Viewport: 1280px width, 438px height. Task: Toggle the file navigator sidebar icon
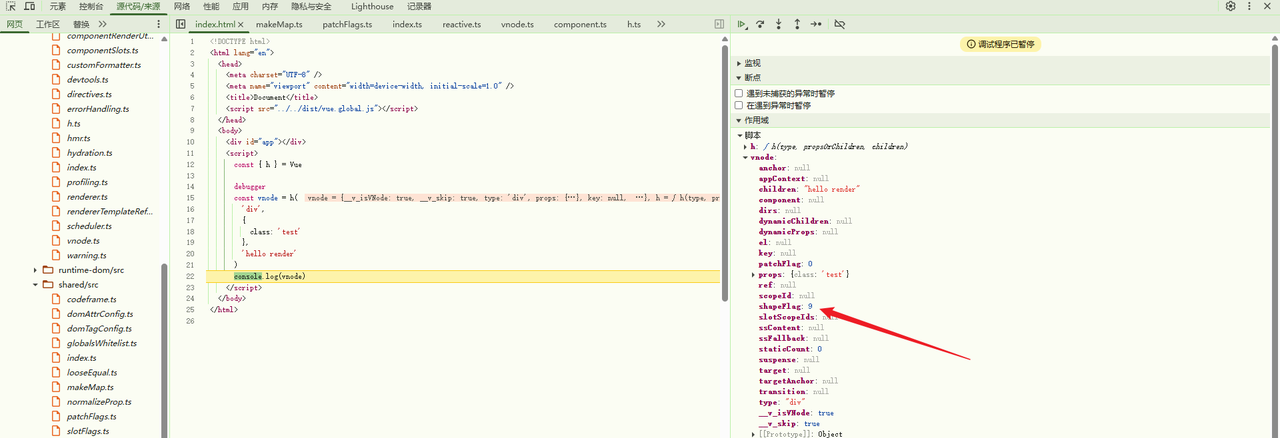coord(180,23)
